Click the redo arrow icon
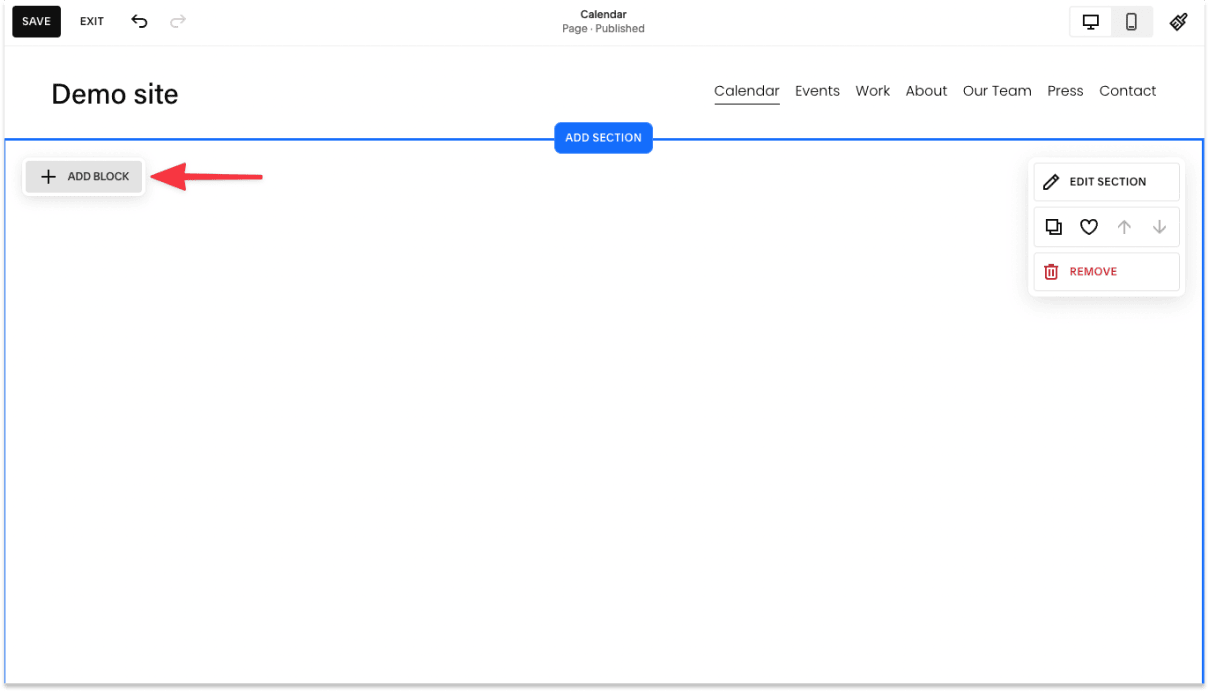 coord(177,20)
